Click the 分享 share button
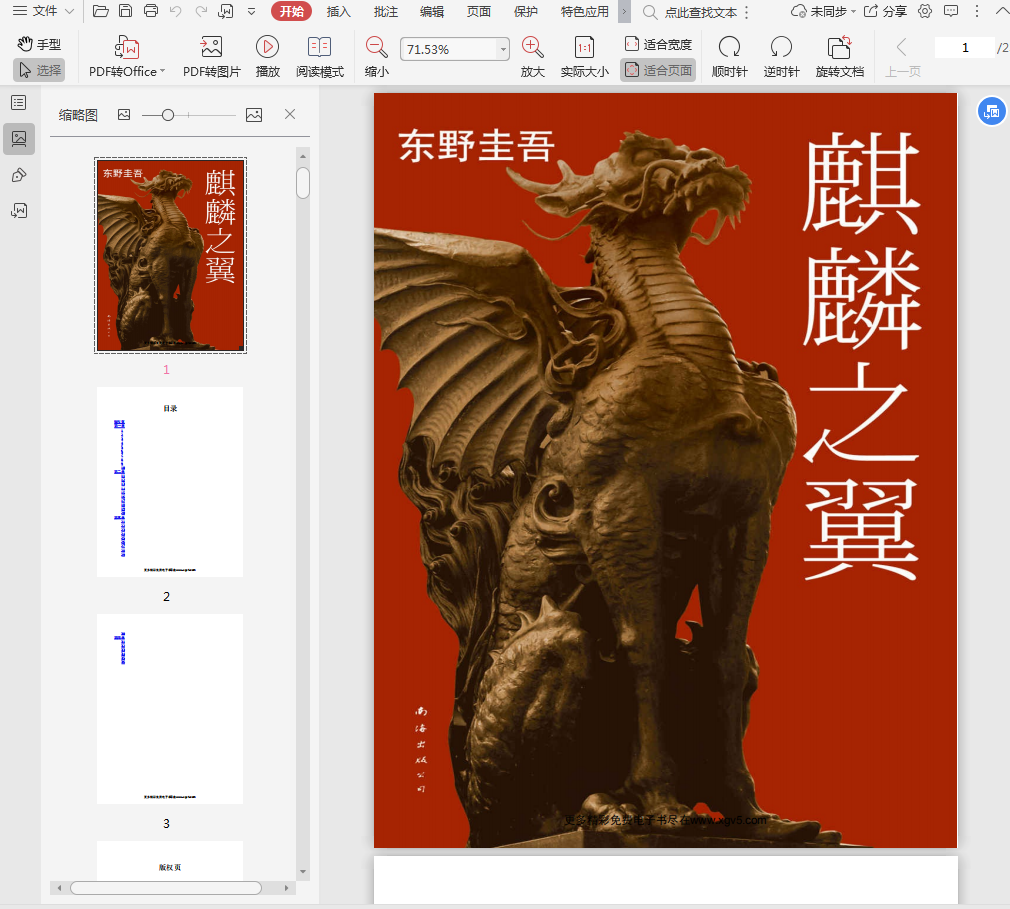1010x909 pixels. [x=885, y=11]
